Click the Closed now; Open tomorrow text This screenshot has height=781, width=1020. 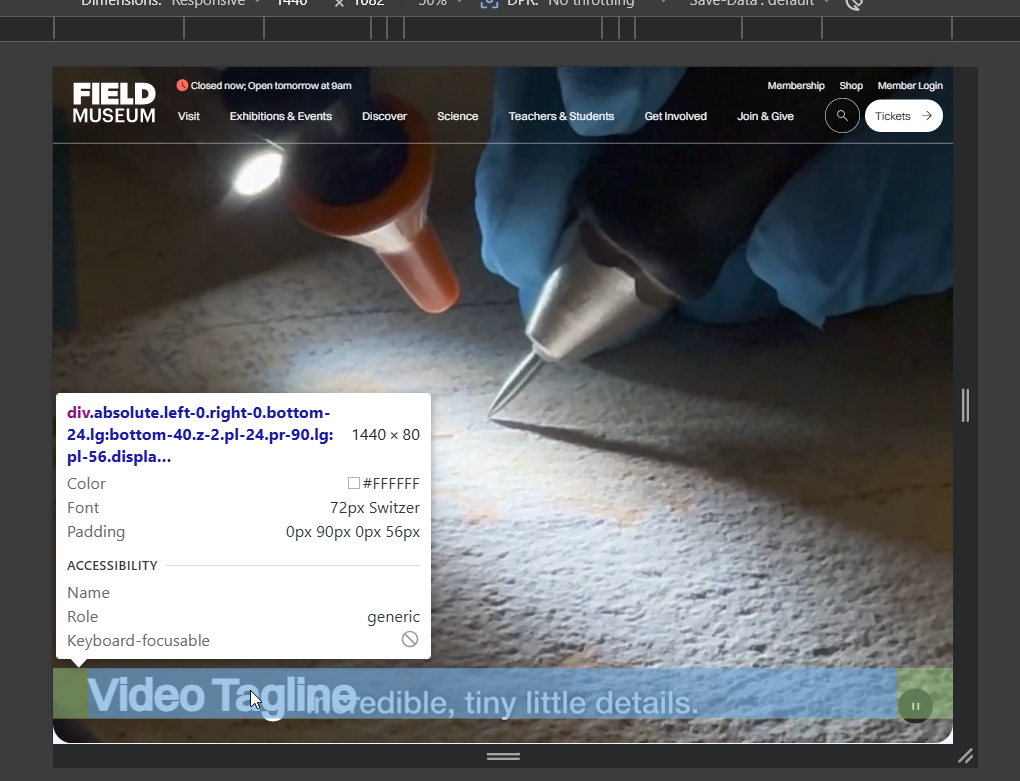(x=271, y=86)
